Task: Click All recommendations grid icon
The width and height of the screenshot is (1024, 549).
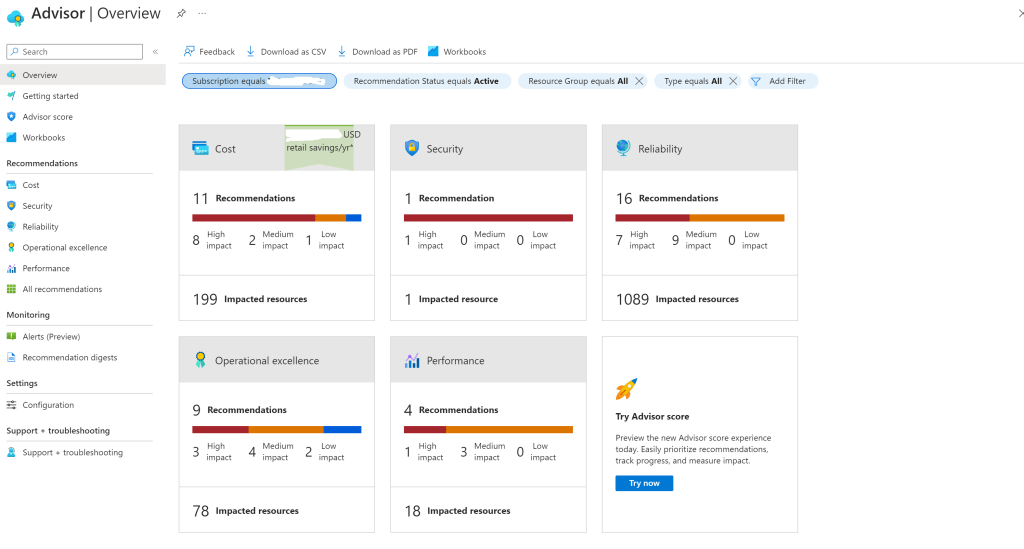Action: tap(11, 289)
